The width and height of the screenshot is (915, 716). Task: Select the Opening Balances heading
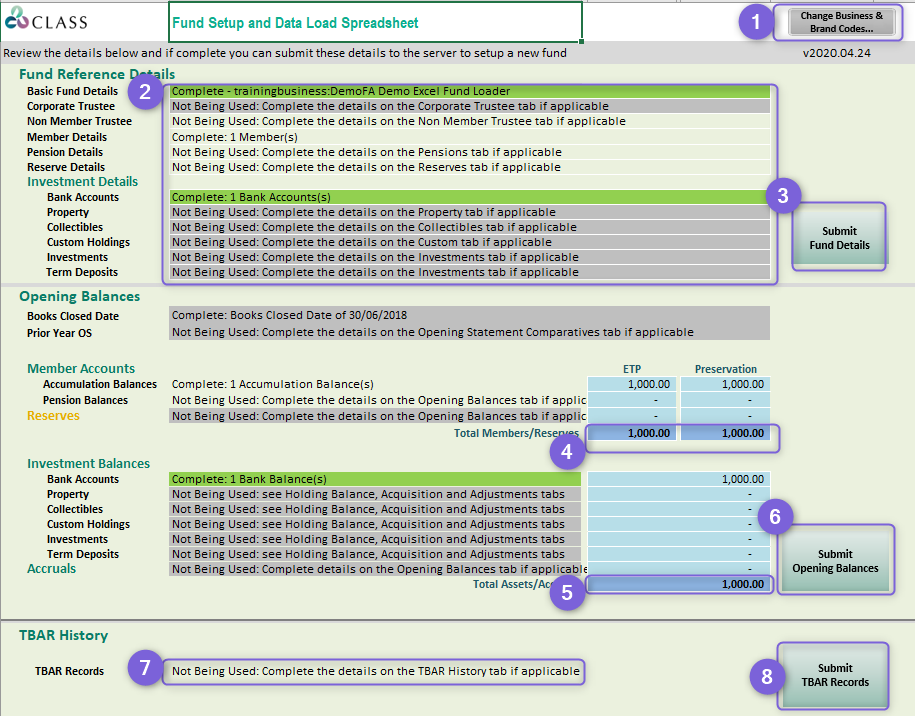pos(79,296)
